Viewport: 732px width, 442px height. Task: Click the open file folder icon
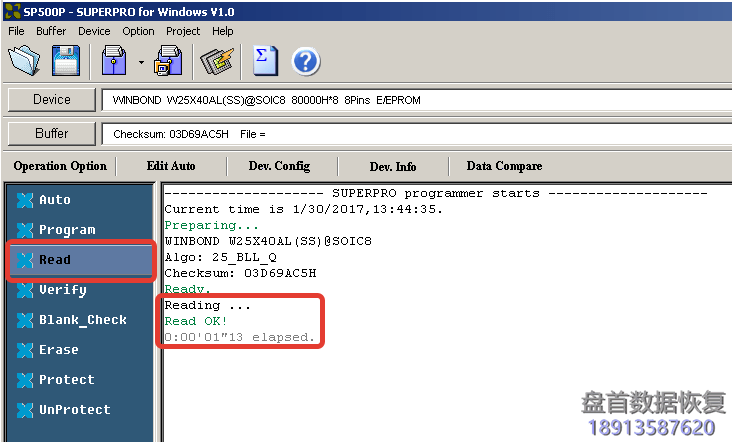point(24,61)
